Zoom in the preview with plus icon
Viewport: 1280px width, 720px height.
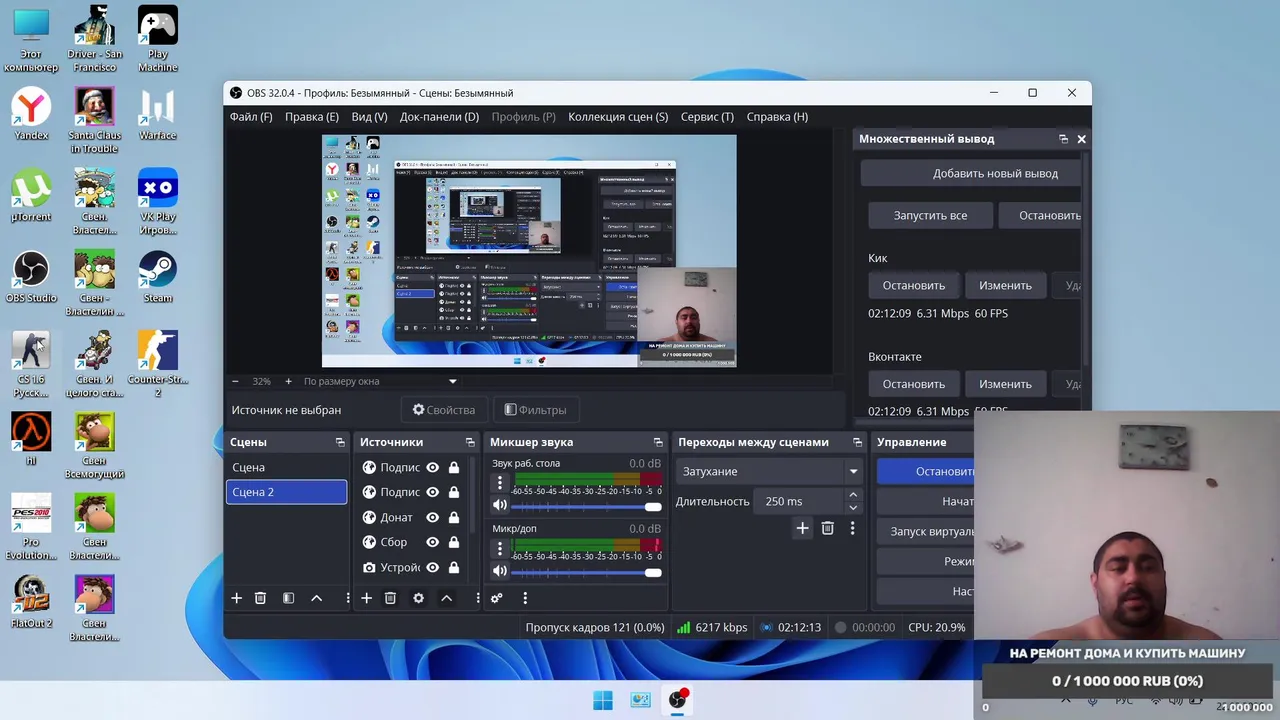click(x=289, y=381)
